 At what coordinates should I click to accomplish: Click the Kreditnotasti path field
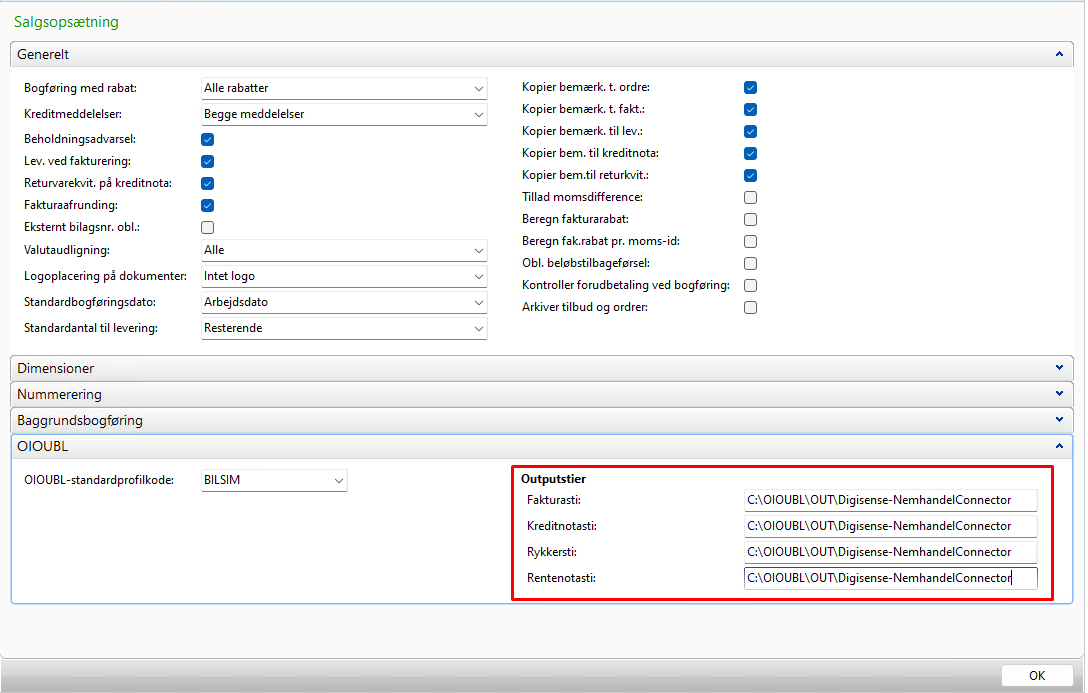coord(890,526)
